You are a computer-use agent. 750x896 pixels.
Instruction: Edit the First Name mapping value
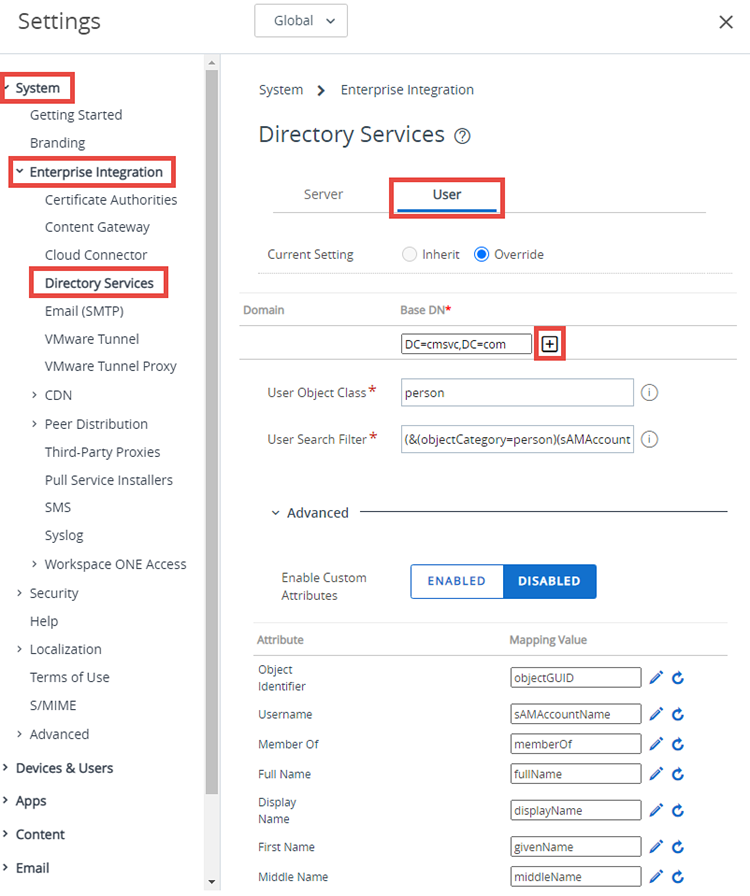click(x=656, y=847)
